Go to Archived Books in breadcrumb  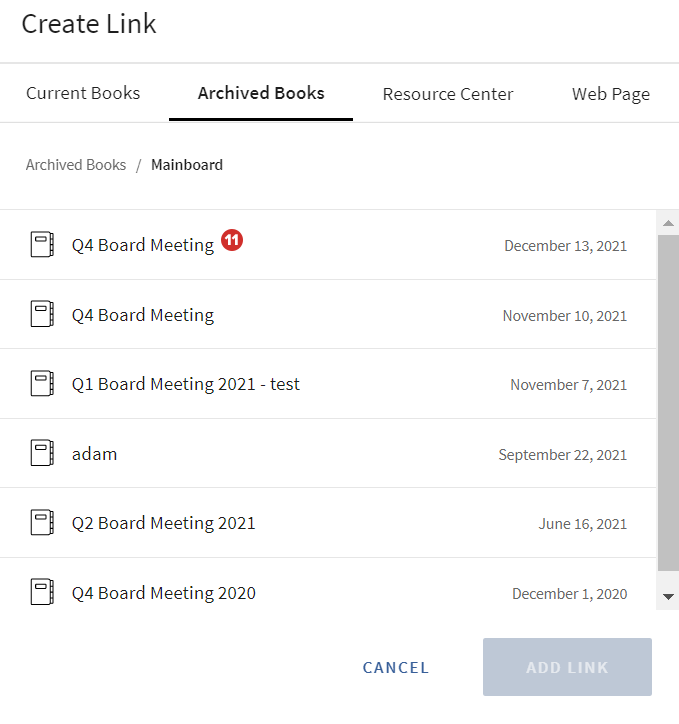[x=76, y=165]
